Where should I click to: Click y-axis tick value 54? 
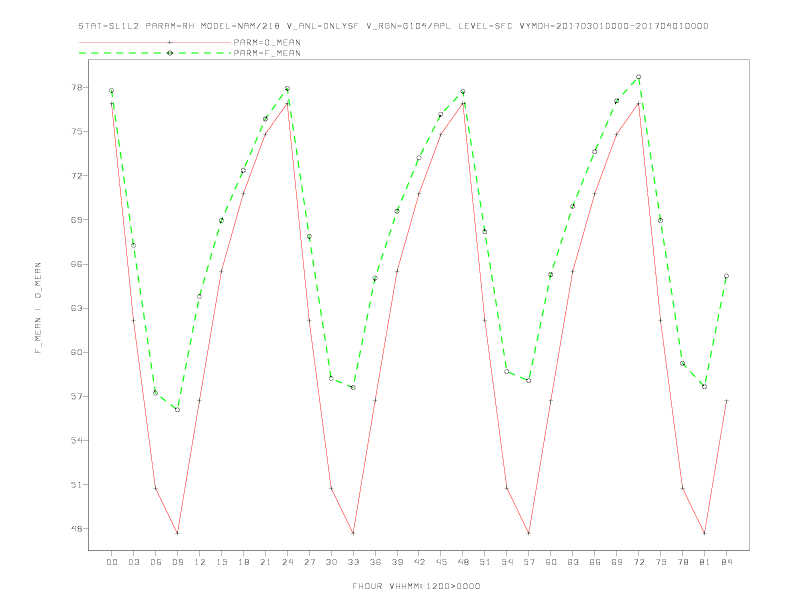point(77,440)
